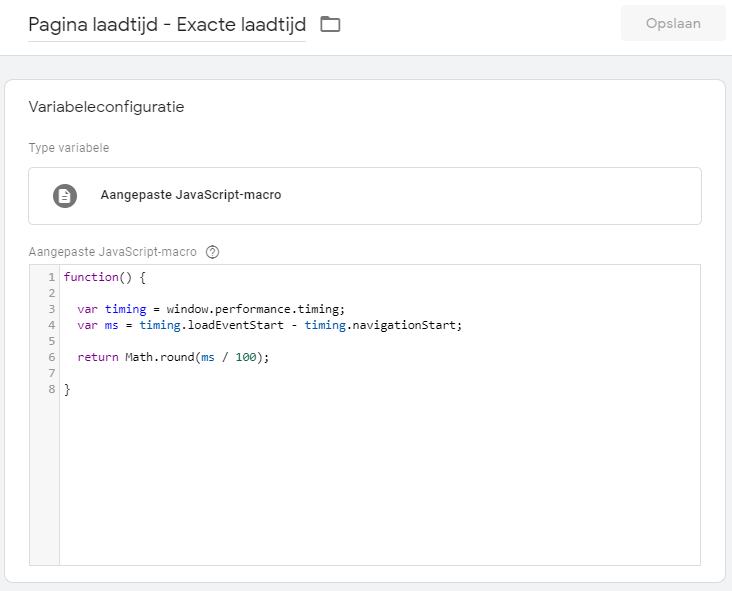The width and height of the screenshot is (732, 591).
Task: Click the 'Aangepaste JavaScript-macro' label above the editor
Action: click(113, 252)
